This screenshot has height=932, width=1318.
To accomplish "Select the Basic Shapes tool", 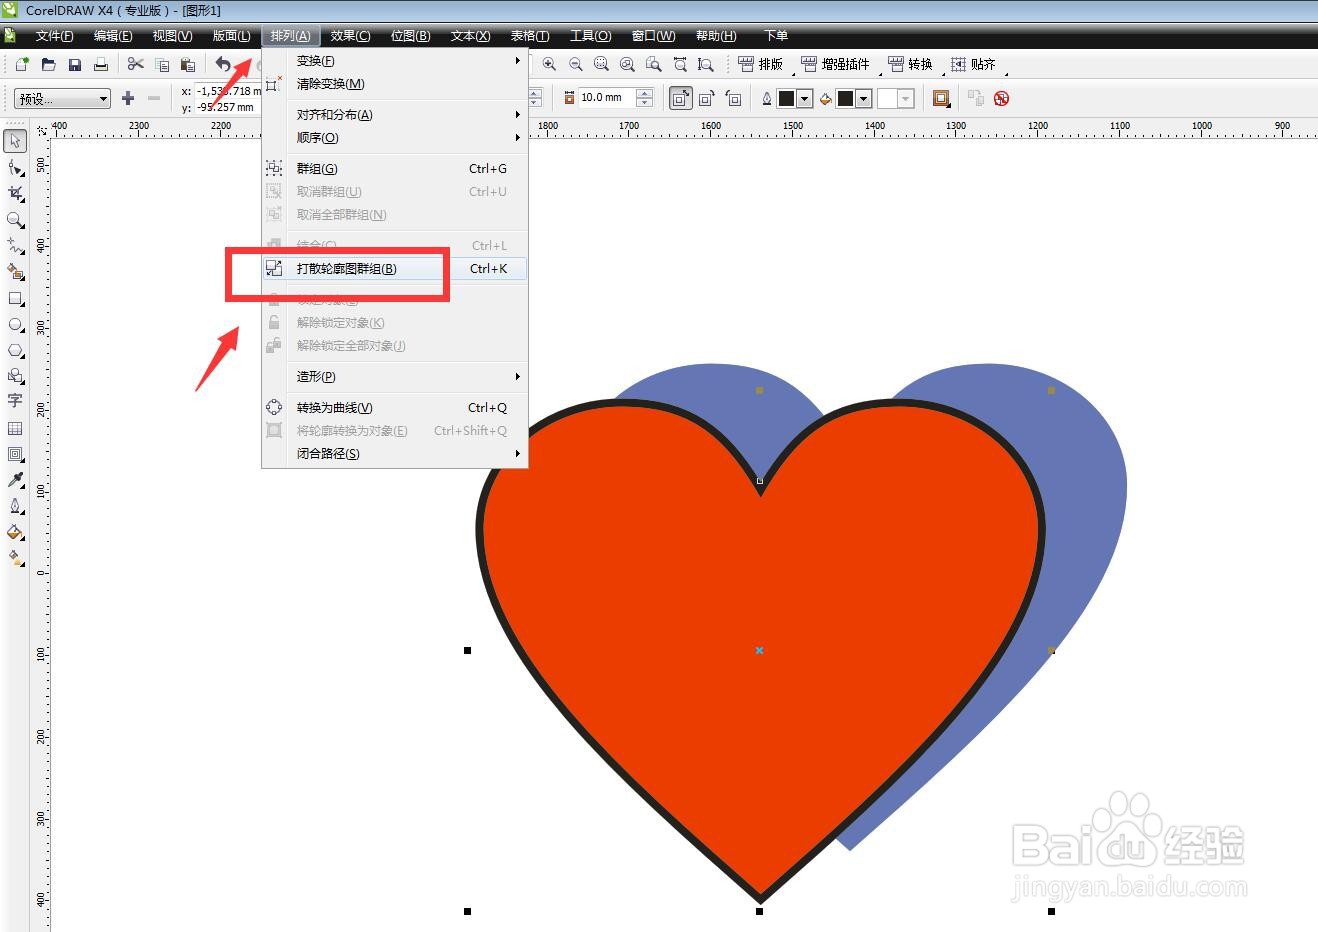I will (15, 376).
